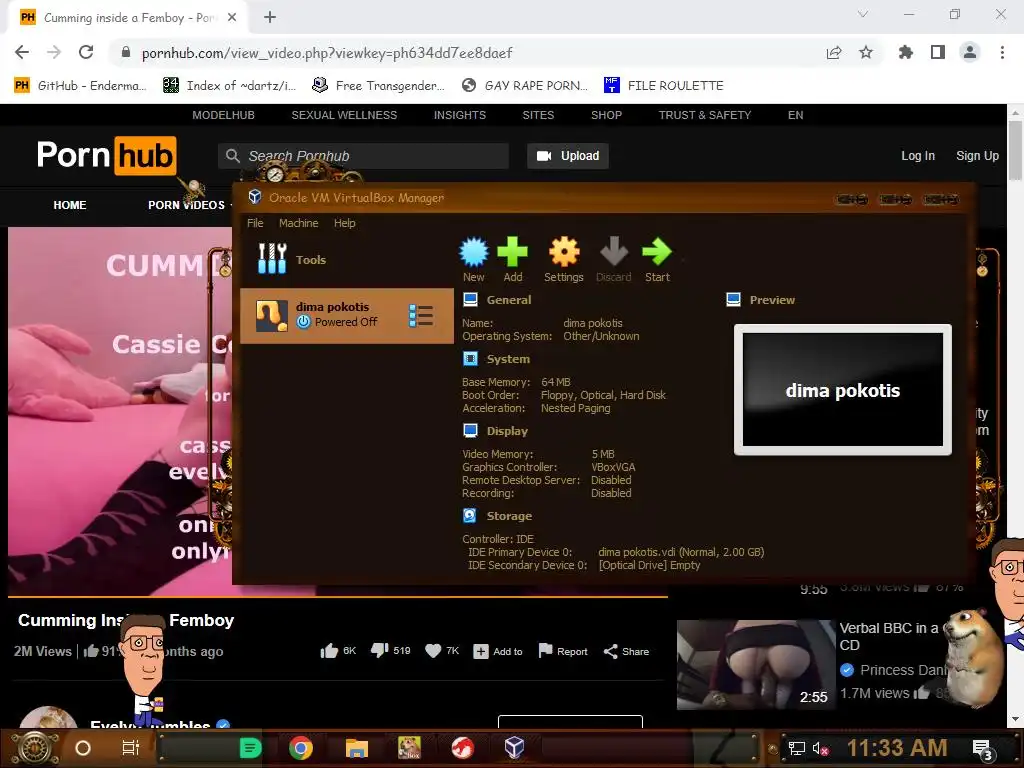Click the Chrome profile avatar icon
The image size is (1024, 768).
point(970,52)
